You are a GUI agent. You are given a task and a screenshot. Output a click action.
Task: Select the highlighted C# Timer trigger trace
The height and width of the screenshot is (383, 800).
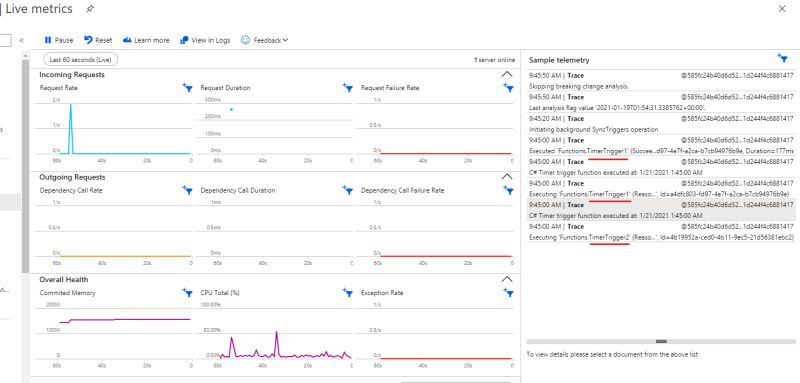click(x=661, y=210)
